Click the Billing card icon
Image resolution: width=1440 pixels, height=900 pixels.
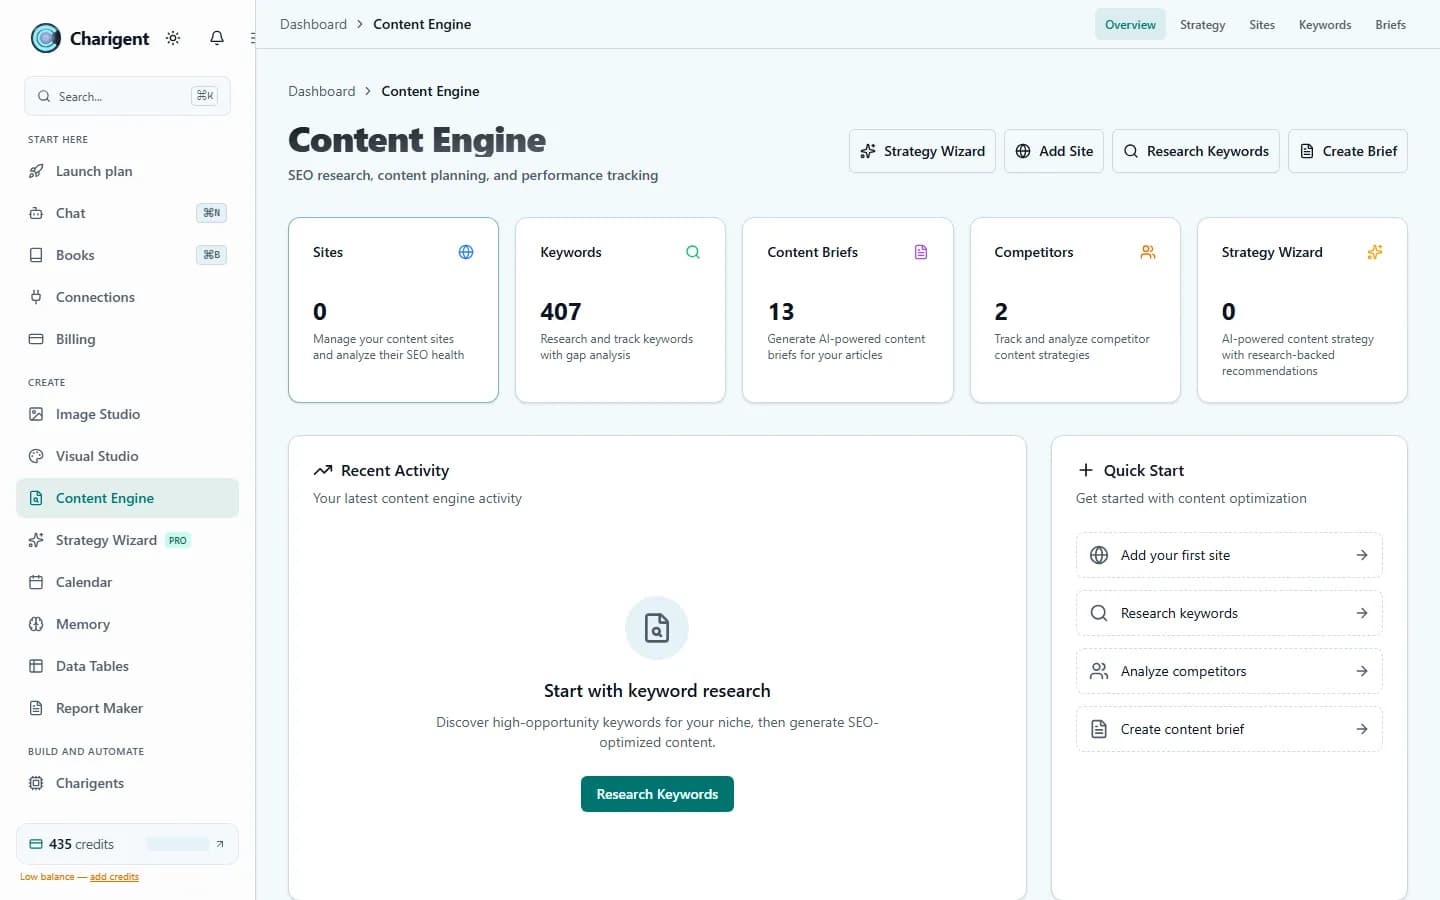click(36, 339)
